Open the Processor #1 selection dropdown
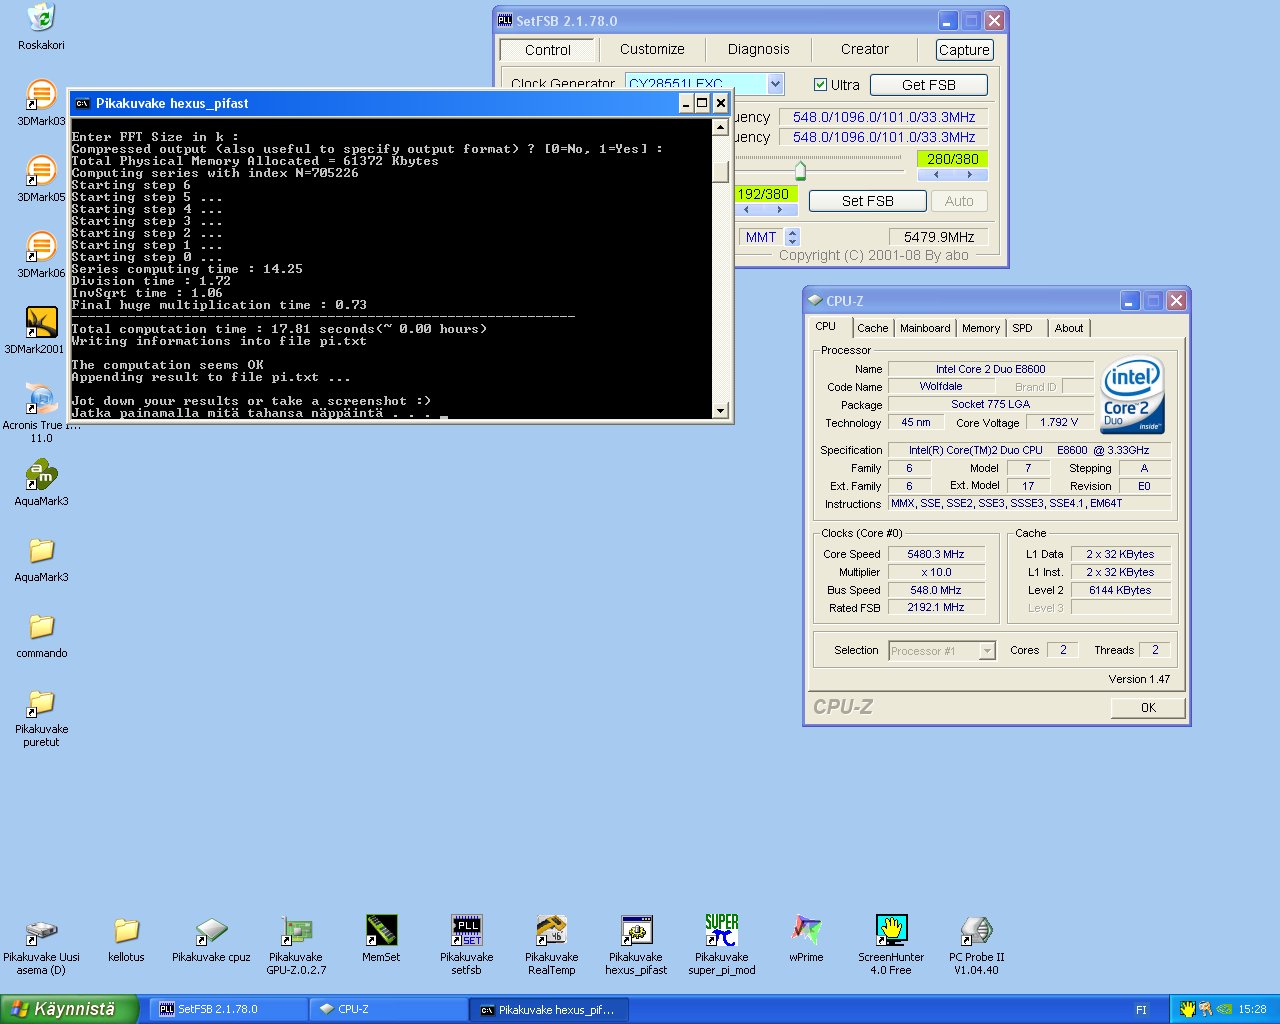 [987, 651]
